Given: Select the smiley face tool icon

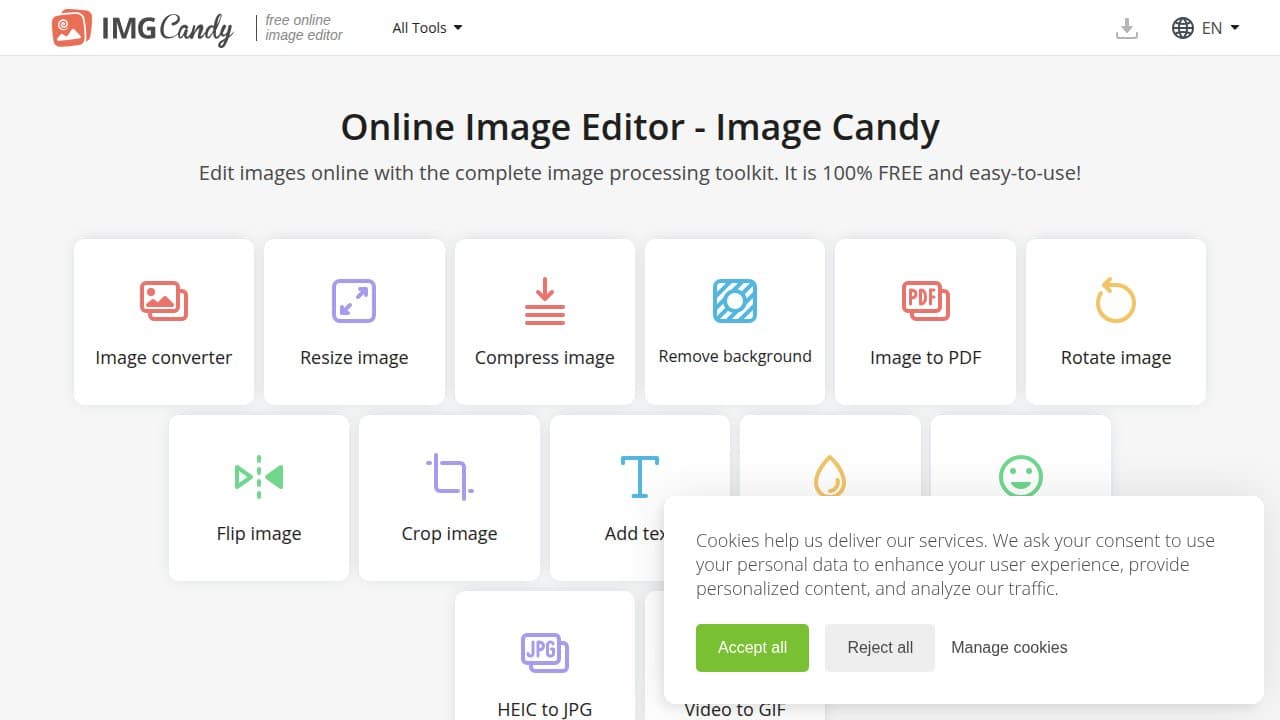Looking at the screenshot, I should pyautogui.click(x=1021, y=477).
